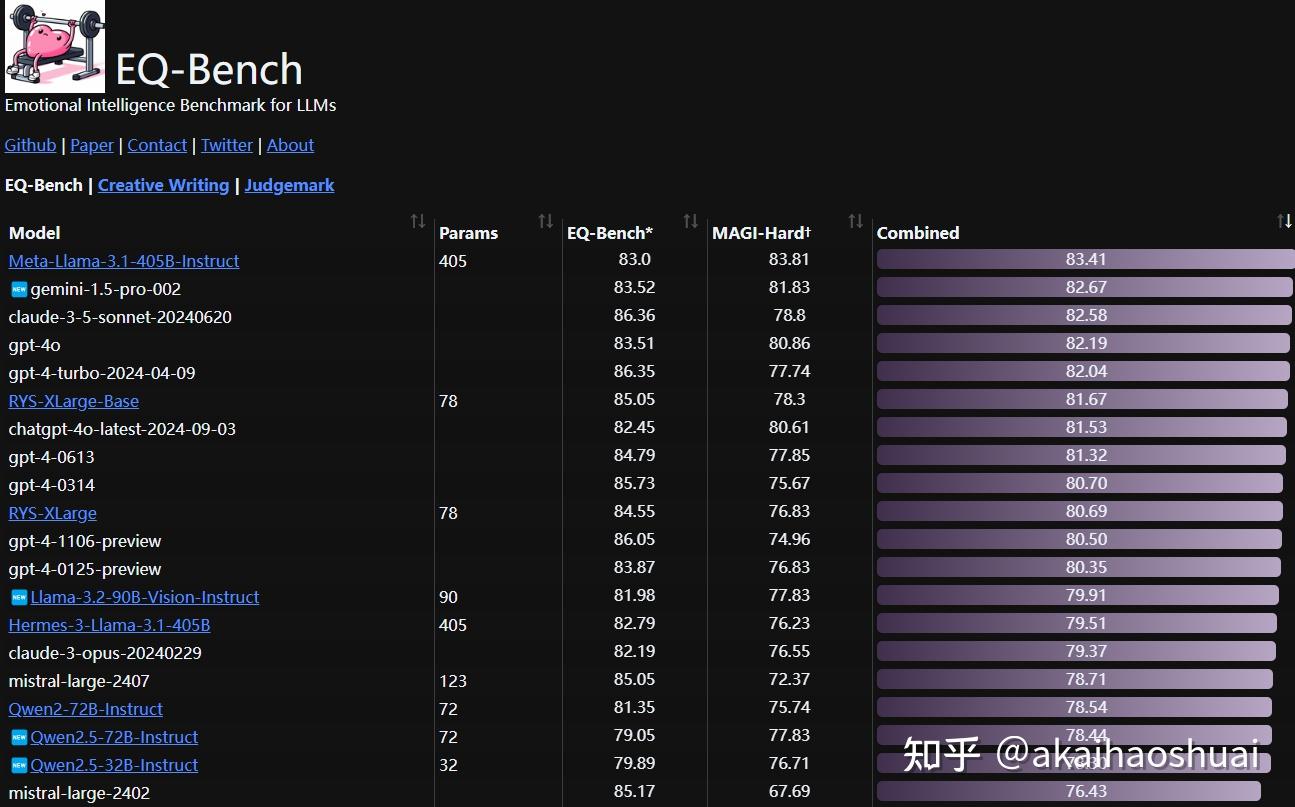Click the MAGI-Hard score 72.37

pyautogui.click(x=790, y=679)
